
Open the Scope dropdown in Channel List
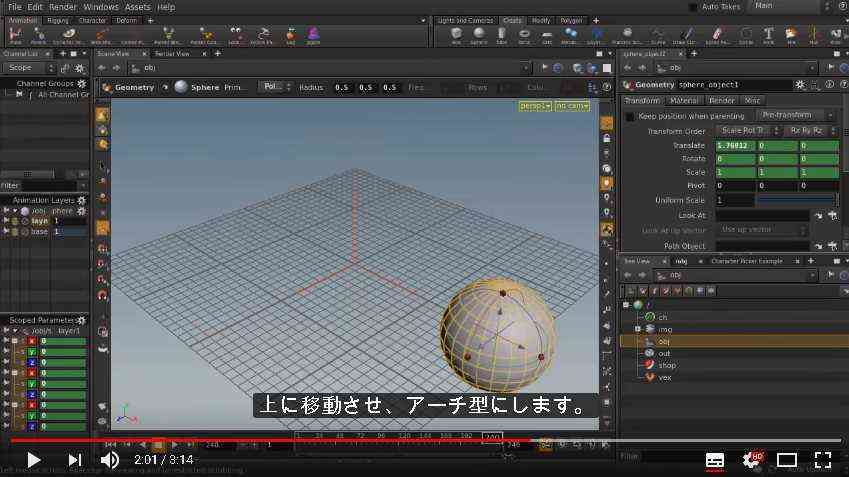tap(30, 68)
